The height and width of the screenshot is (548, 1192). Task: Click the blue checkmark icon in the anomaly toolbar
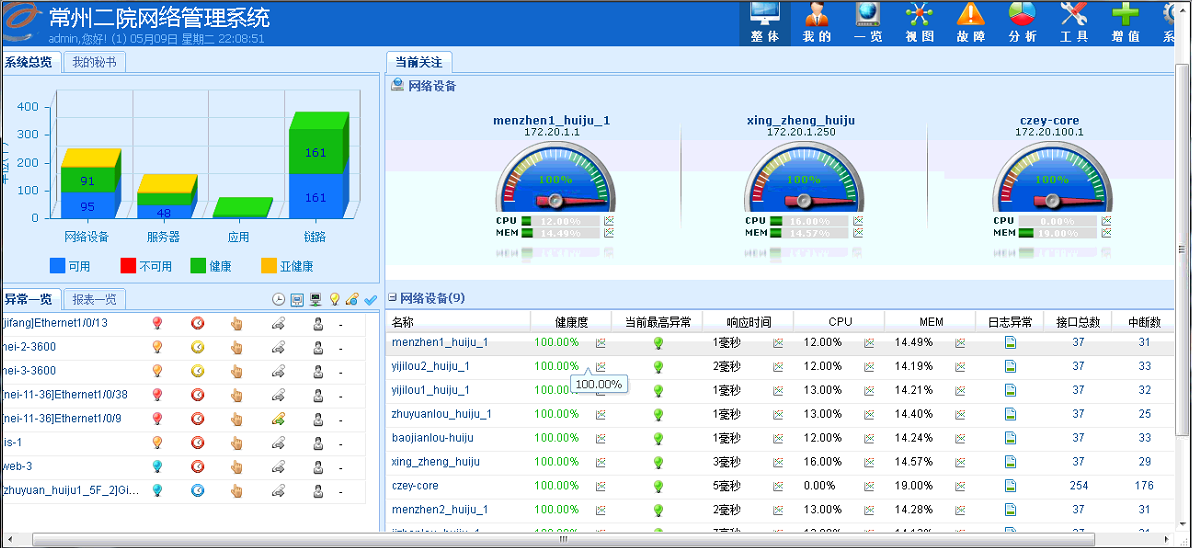tap(370, 299)
